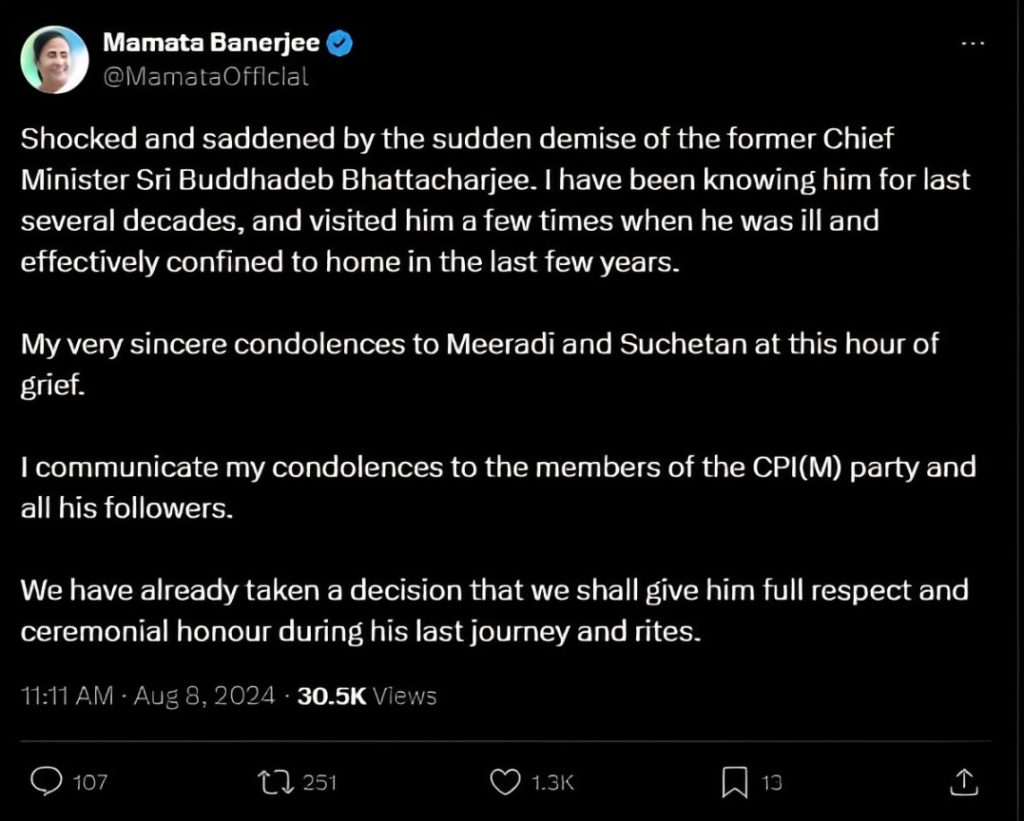Screen dimensions: 1024x821
Task: View the 30.5K Views analytics
Action: tap(367, 696)
